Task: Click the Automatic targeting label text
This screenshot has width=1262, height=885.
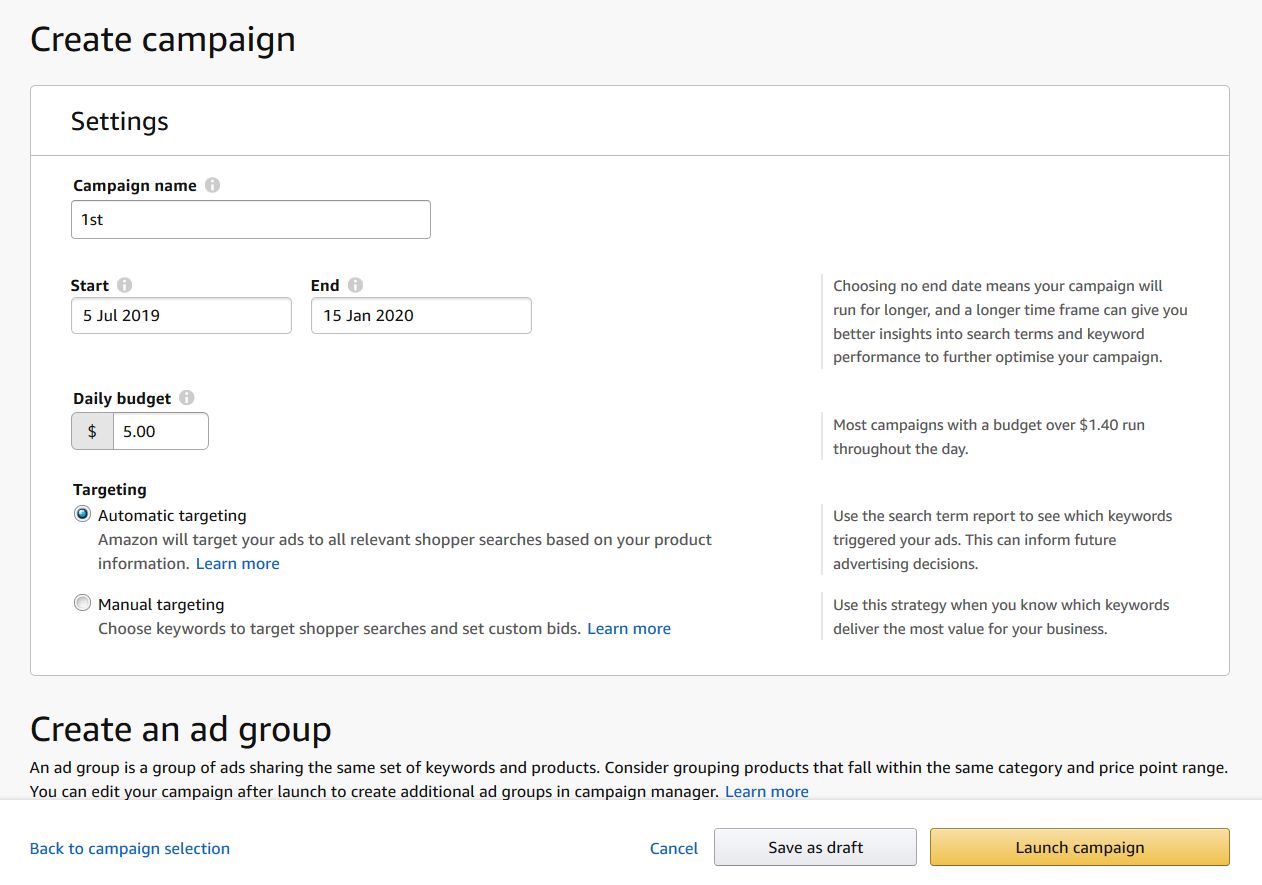Action: [x=172, y=516]
